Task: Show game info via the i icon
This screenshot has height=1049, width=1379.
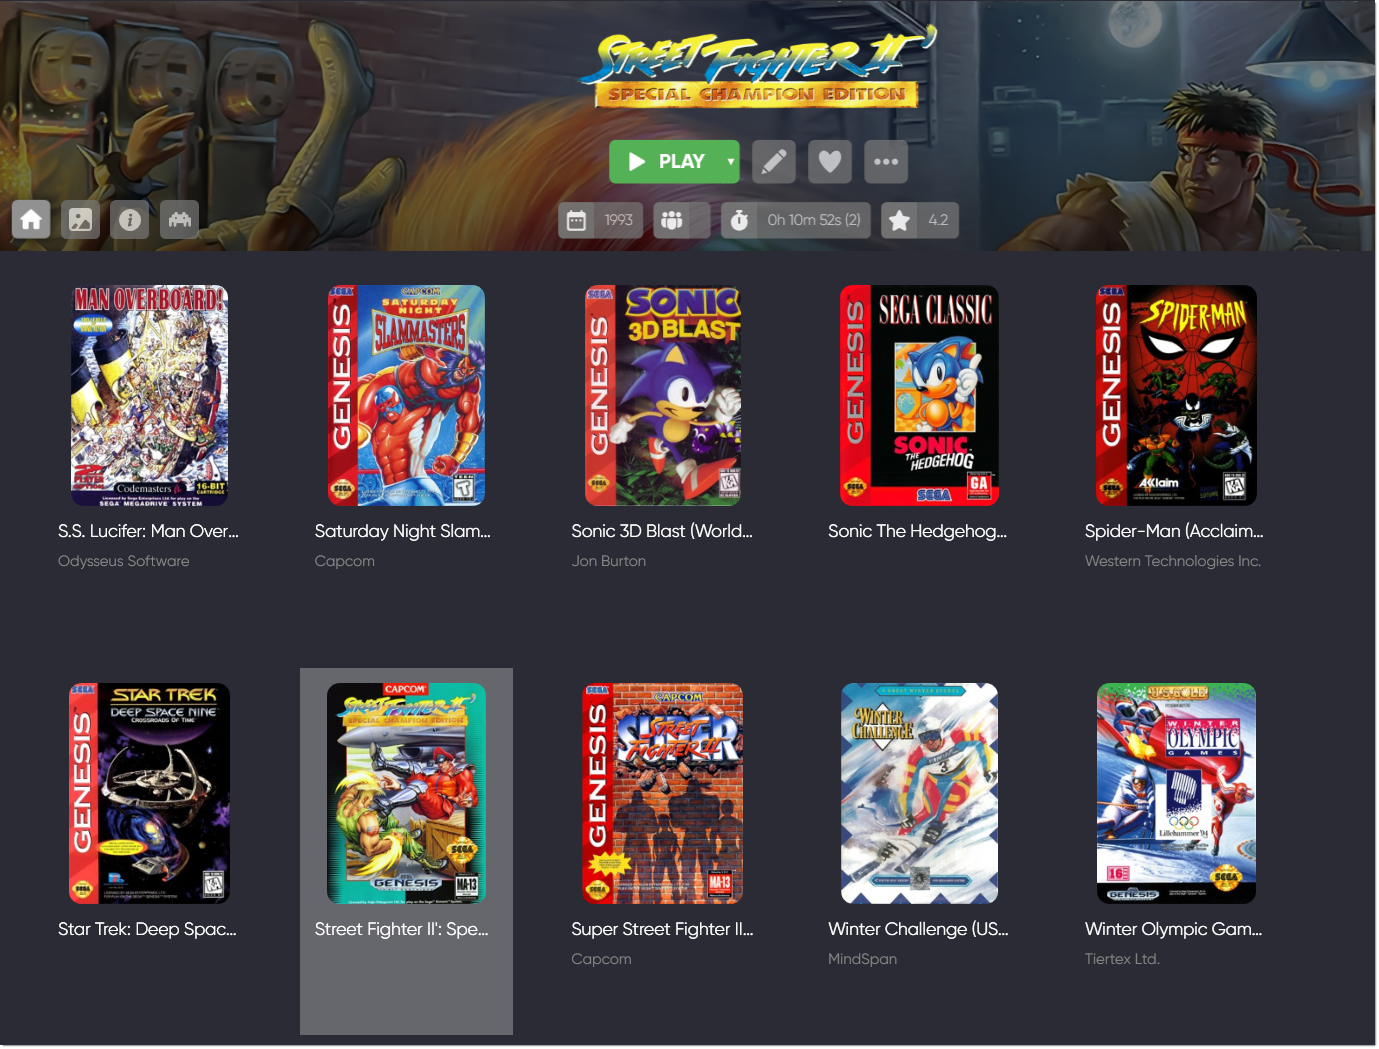Action: coord(130,219)
